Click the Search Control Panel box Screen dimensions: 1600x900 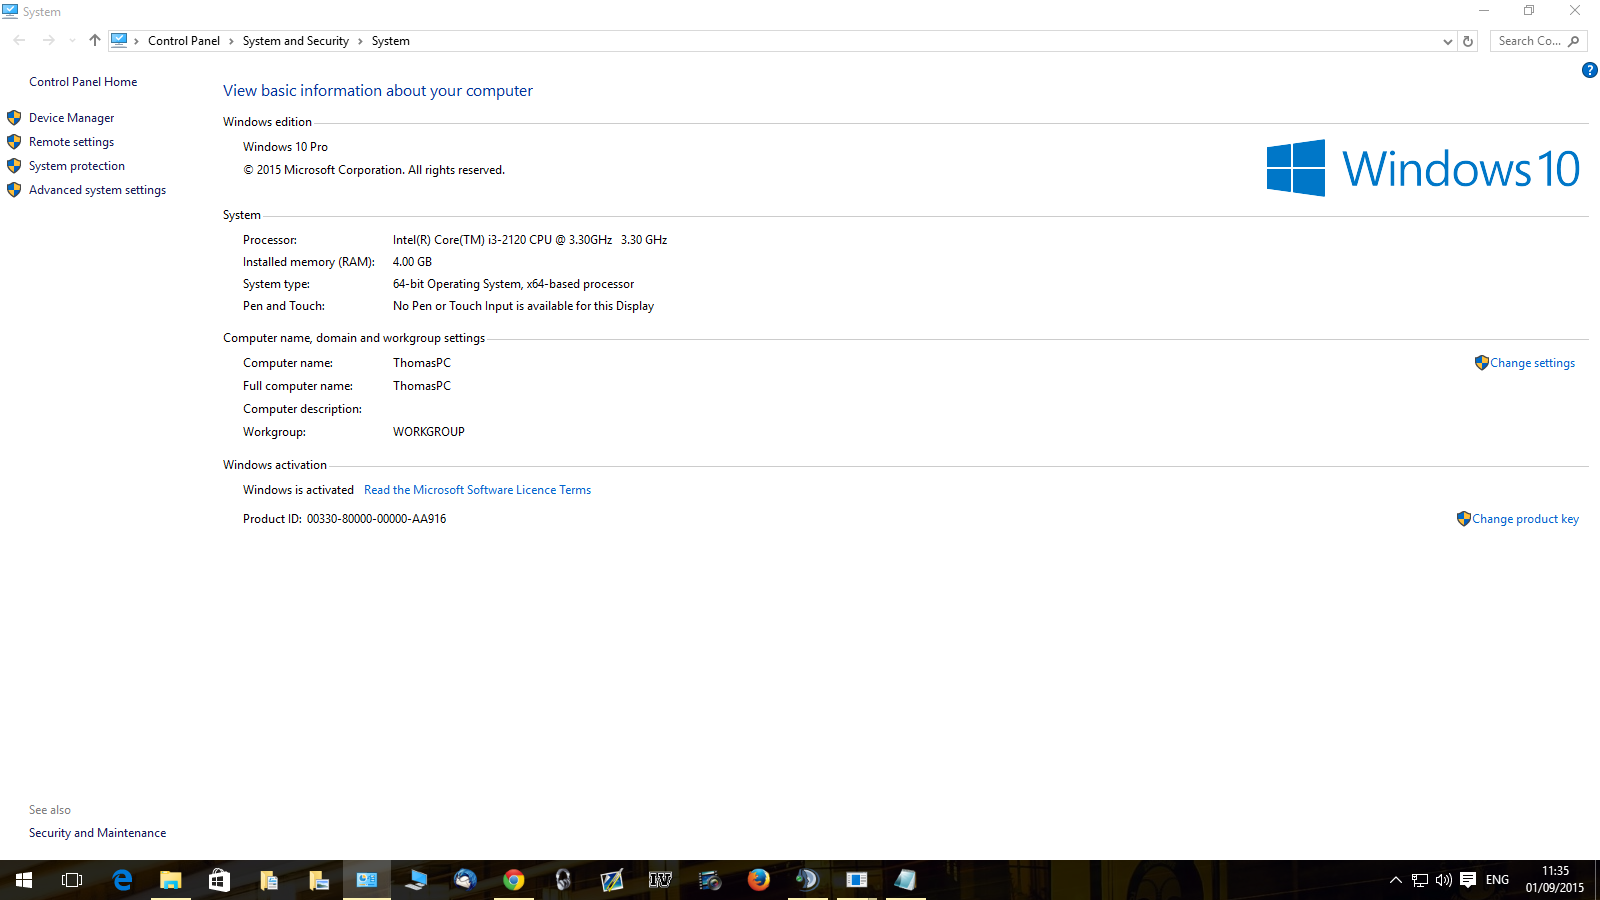click(x=1538, y=41)
